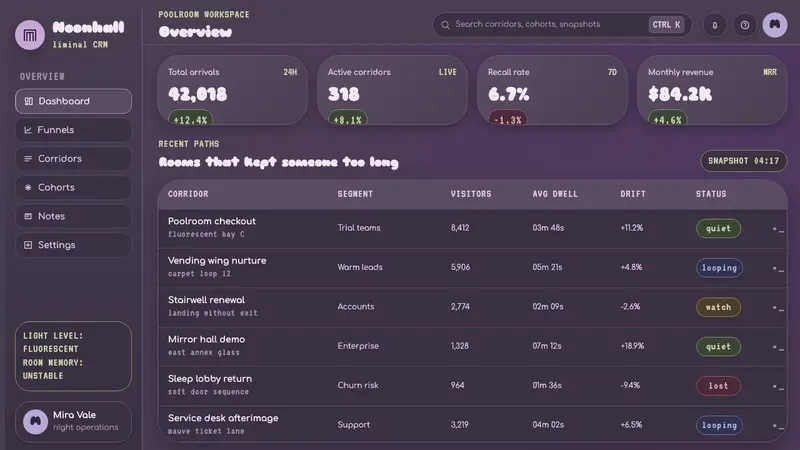Click the Corridors lines icon

28,159
